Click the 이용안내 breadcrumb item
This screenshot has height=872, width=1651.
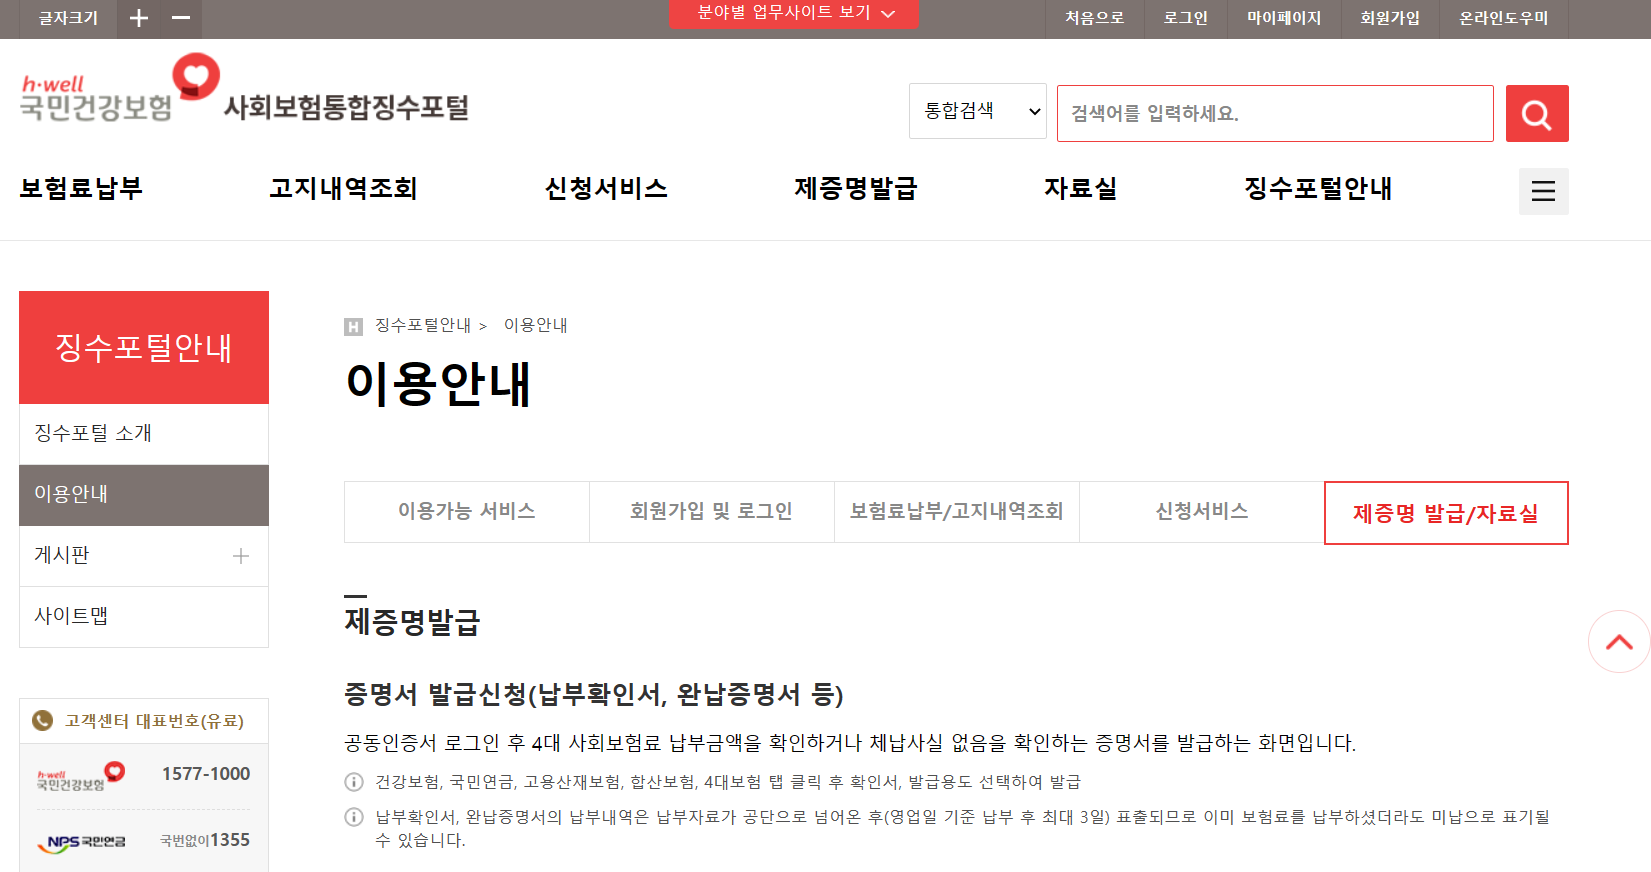point(536,326)
